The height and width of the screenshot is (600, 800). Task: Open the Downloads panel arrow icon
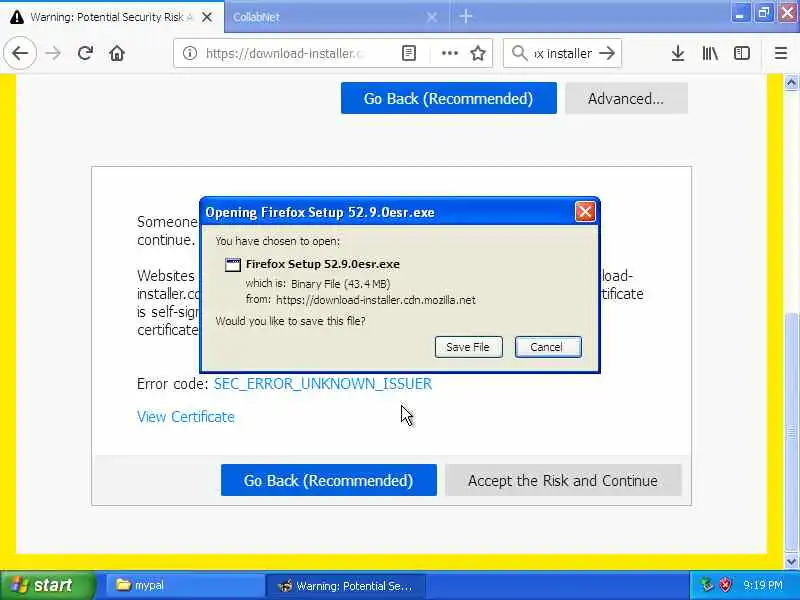click(678, 53)
